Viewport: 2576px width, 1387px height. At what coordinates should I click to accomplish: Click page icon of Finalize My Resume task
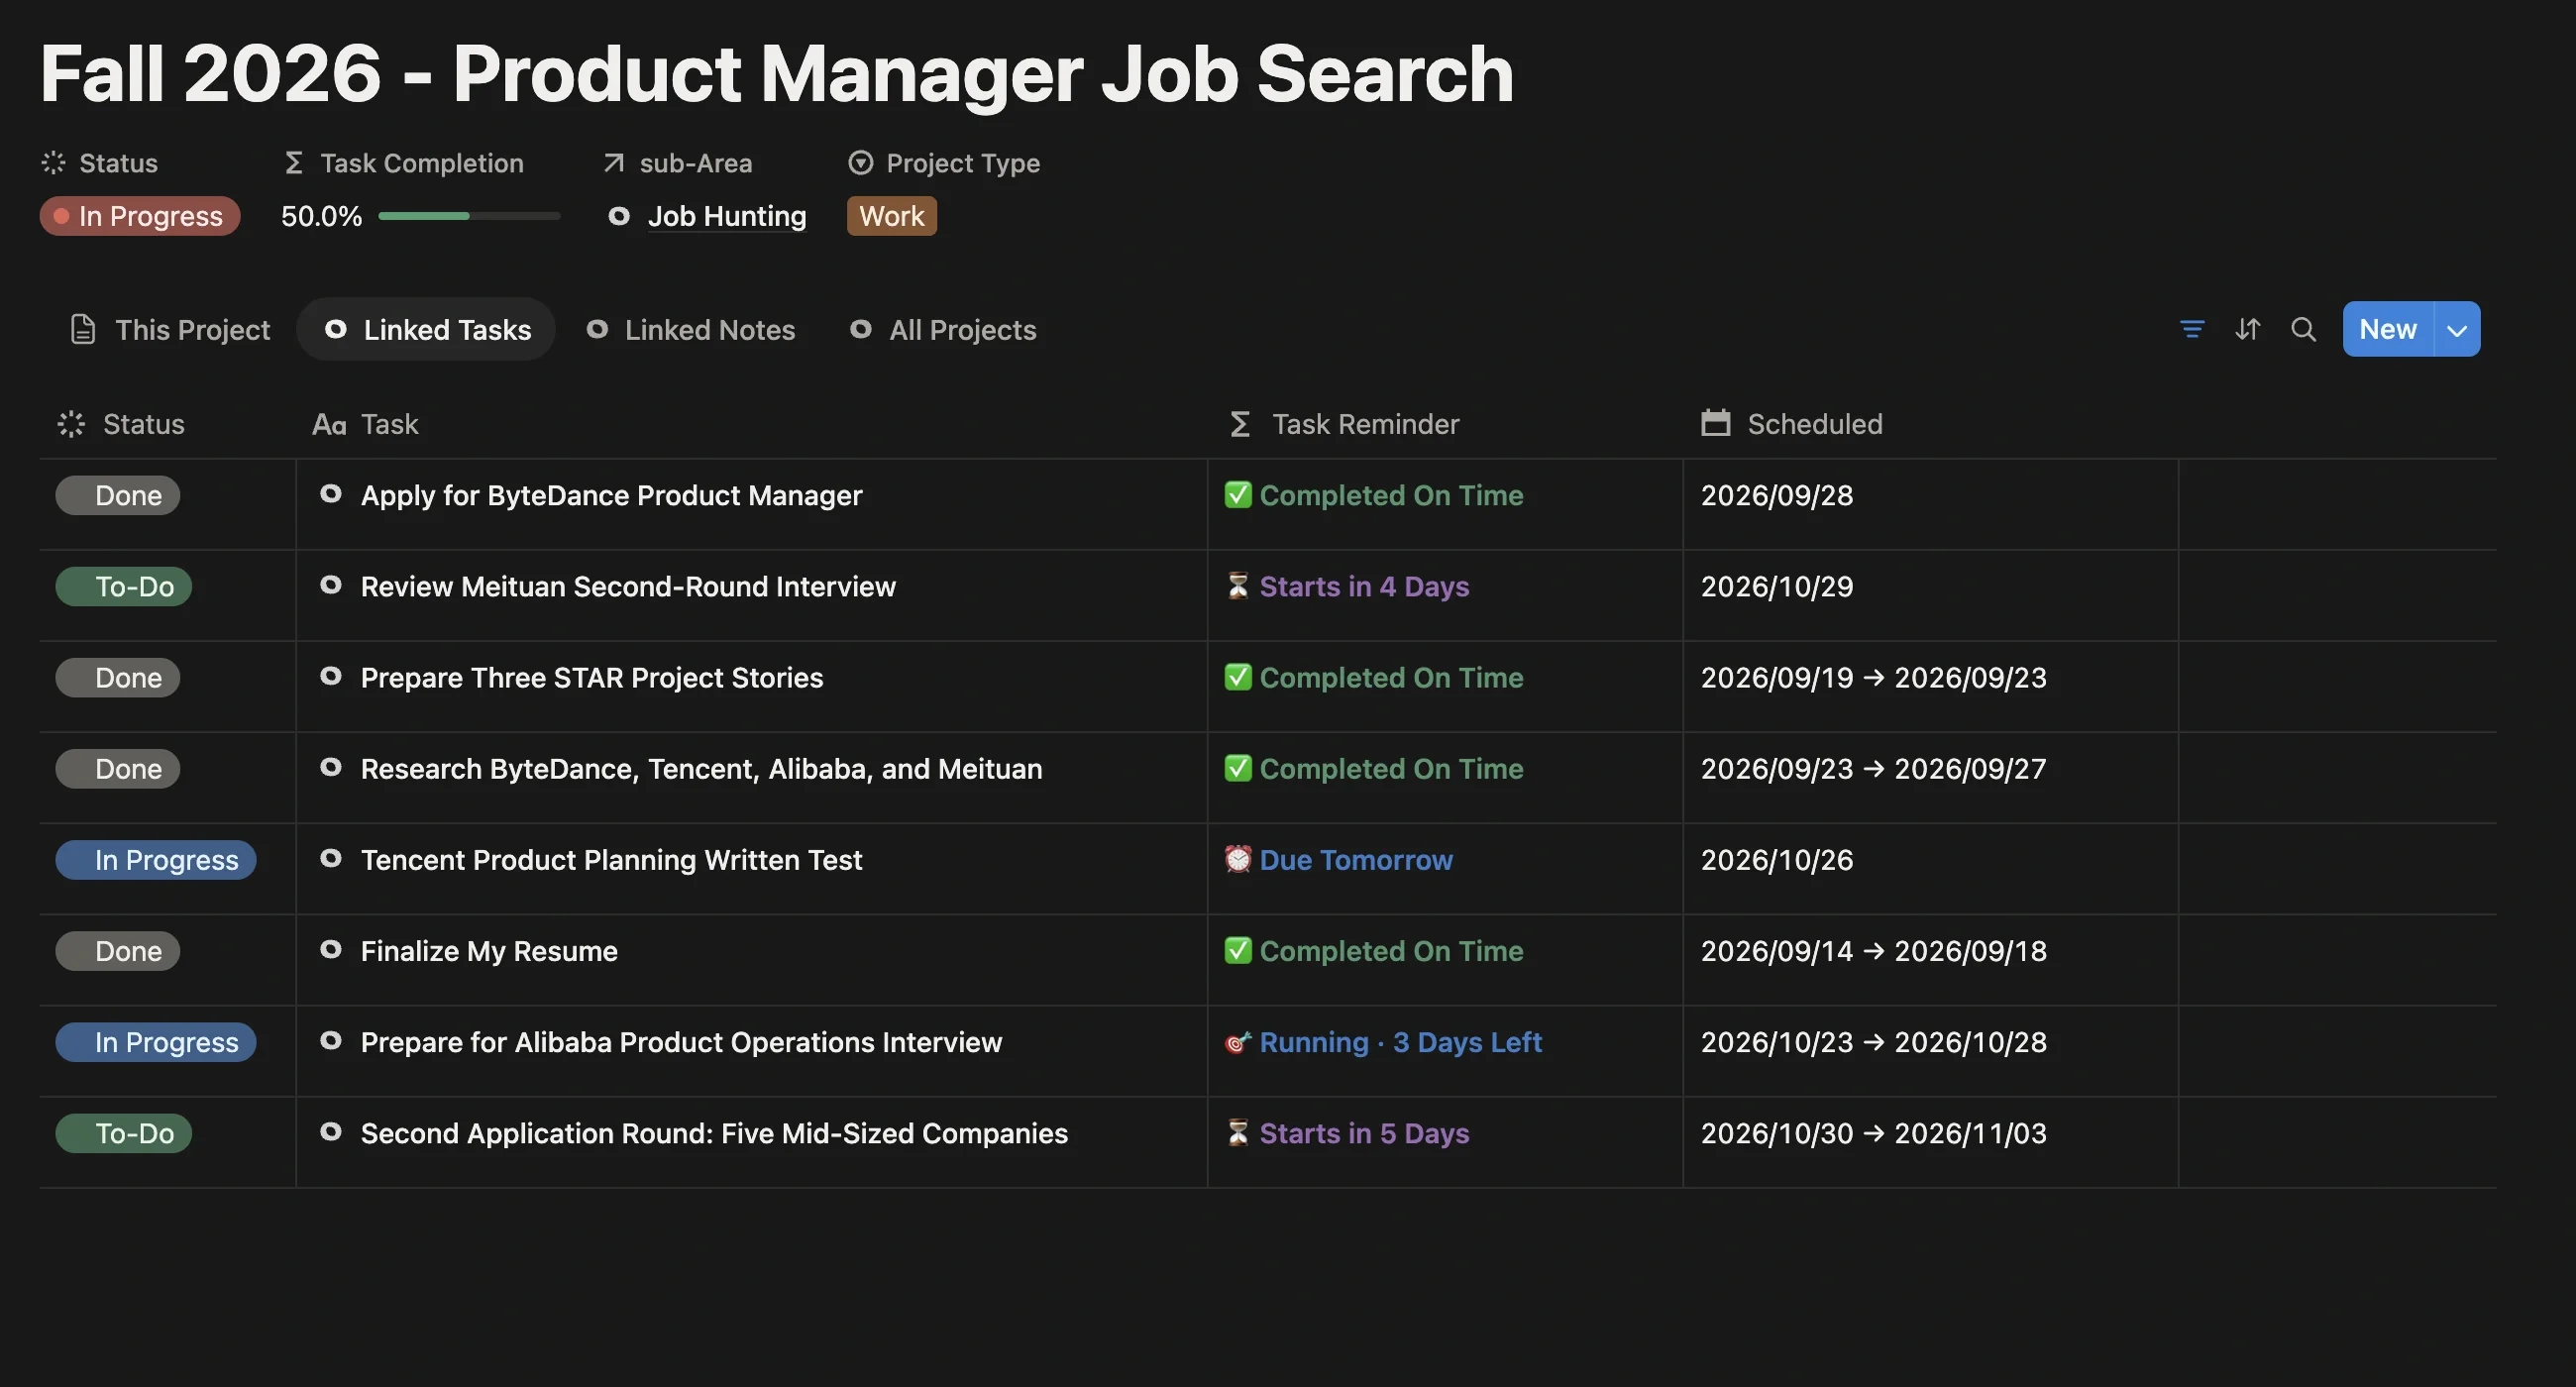(330, 949)
